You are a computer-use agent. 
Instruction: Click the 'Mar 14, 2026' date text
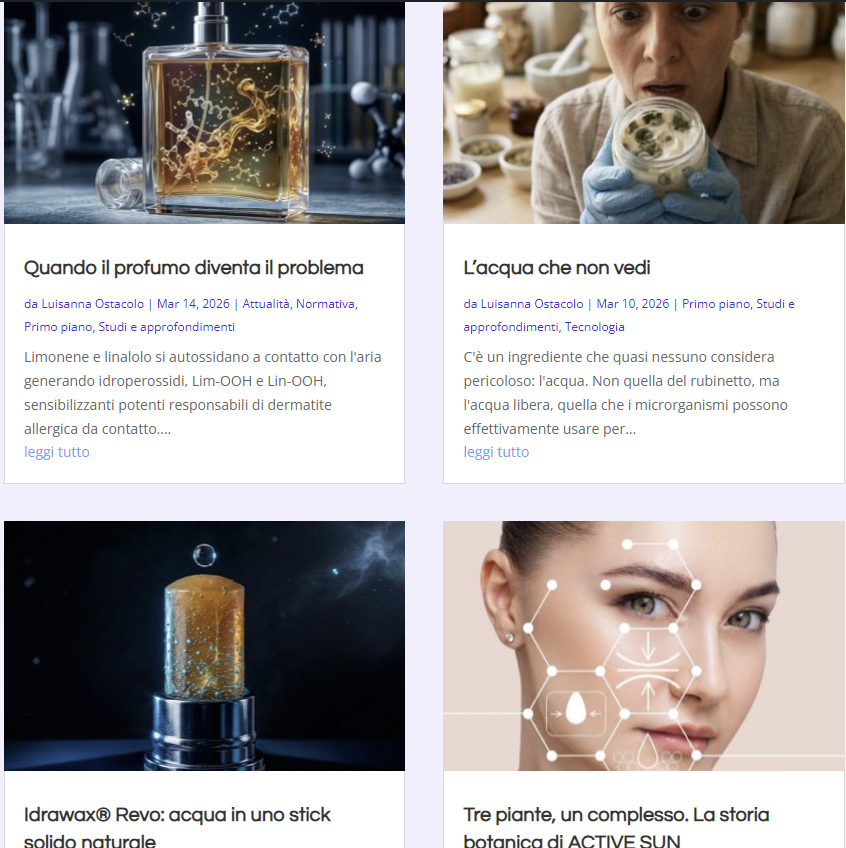(x=193, y=304)
